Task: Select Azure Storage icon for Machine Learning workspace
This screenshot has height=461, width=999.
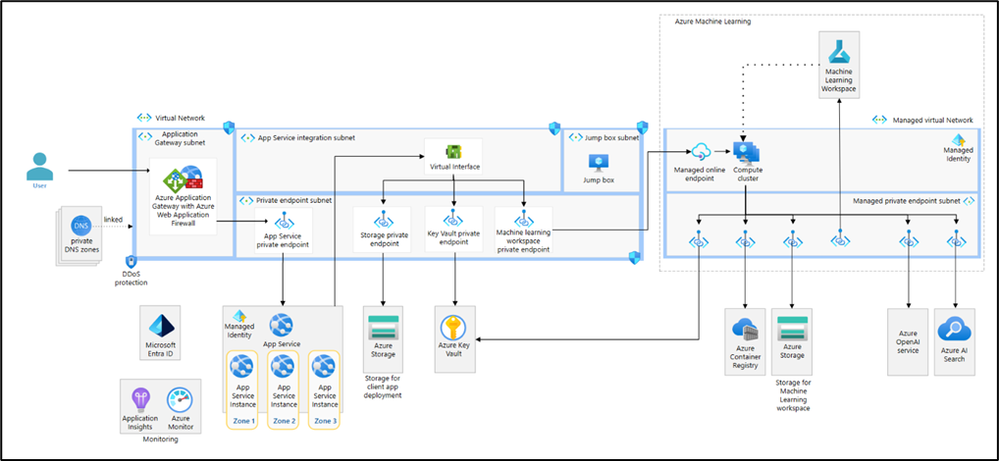Action: pyautogui.click(x=792, y=328)
